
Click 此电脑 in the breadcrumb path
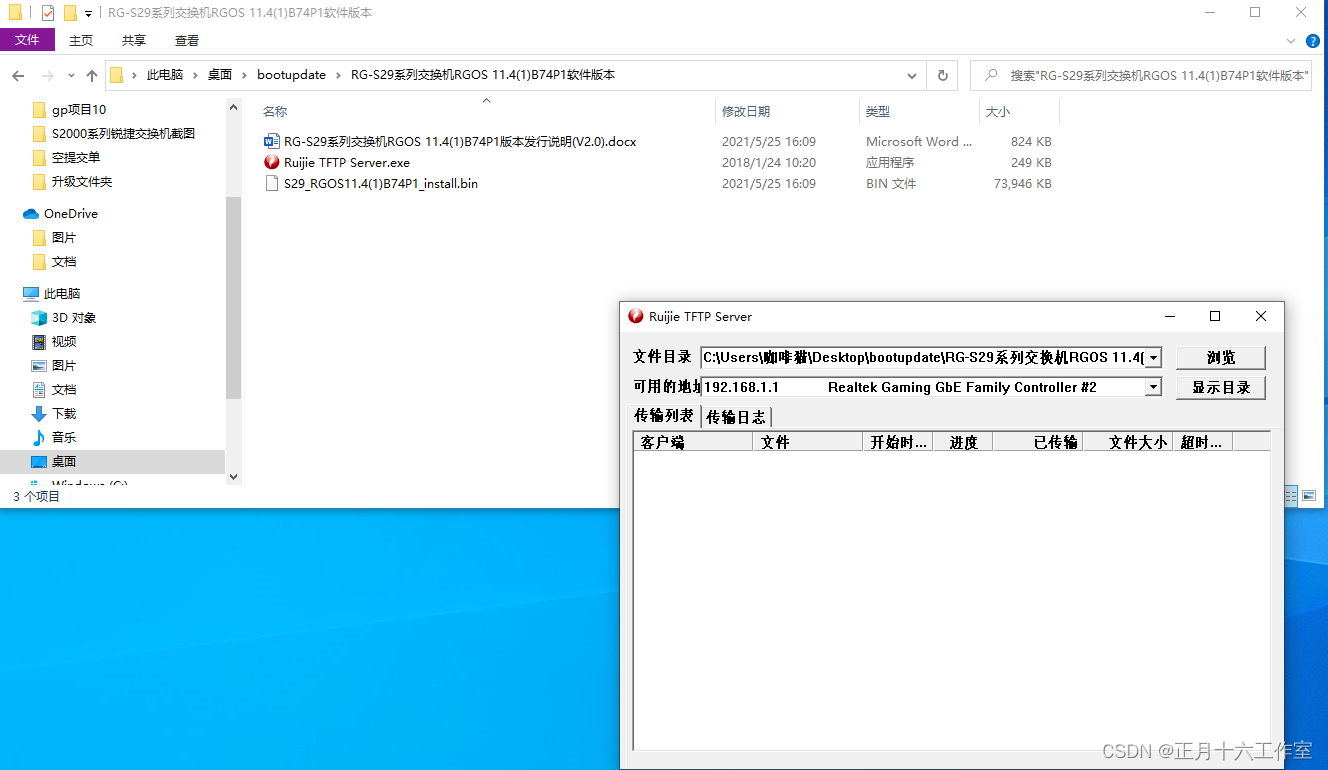click(165, 75)
